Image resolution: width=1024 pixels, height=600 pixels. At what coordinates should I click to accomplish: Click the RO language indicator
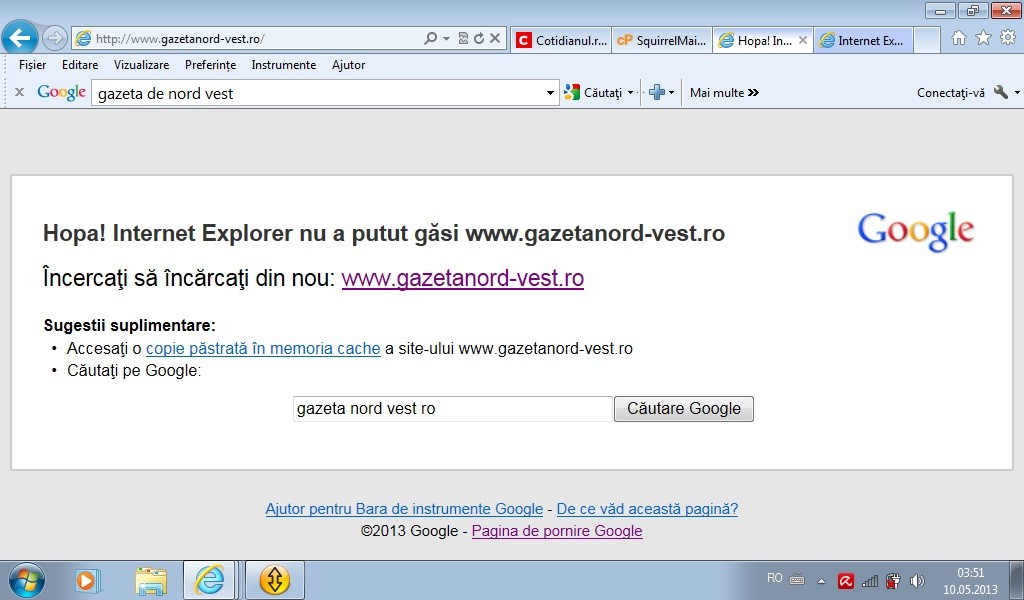775,578
